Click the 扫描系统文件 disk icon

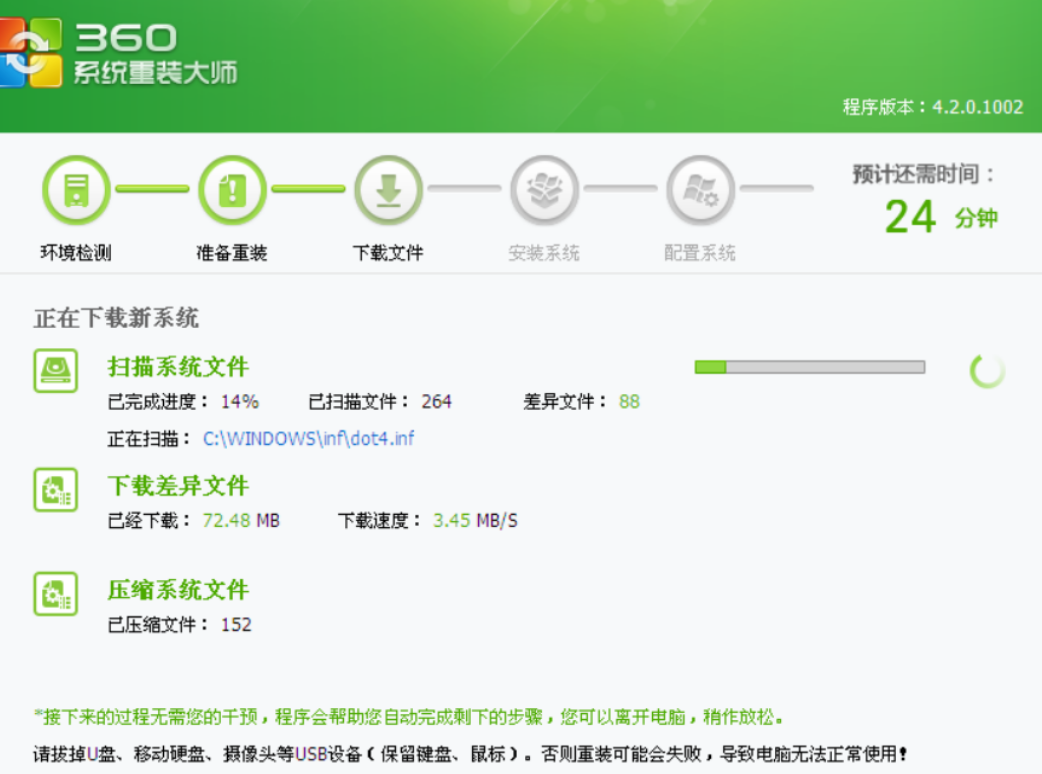pos(55,371)
